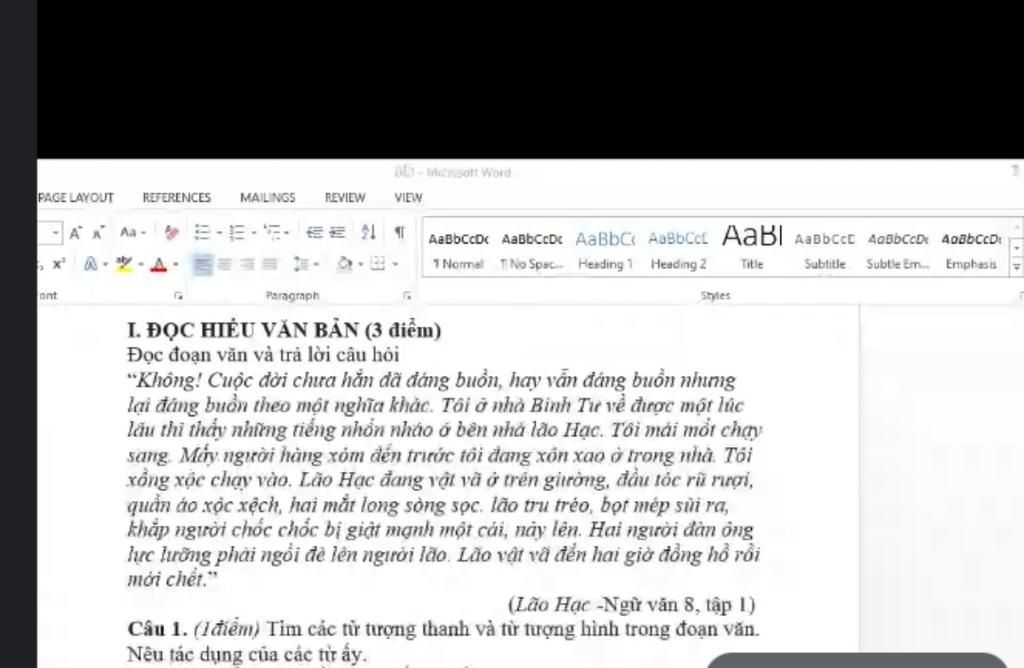Image resolution: width=1024 pixels, height=668 pixels.
Task: Open the borders dropdown arrow
Action: [x=395, y=264]
